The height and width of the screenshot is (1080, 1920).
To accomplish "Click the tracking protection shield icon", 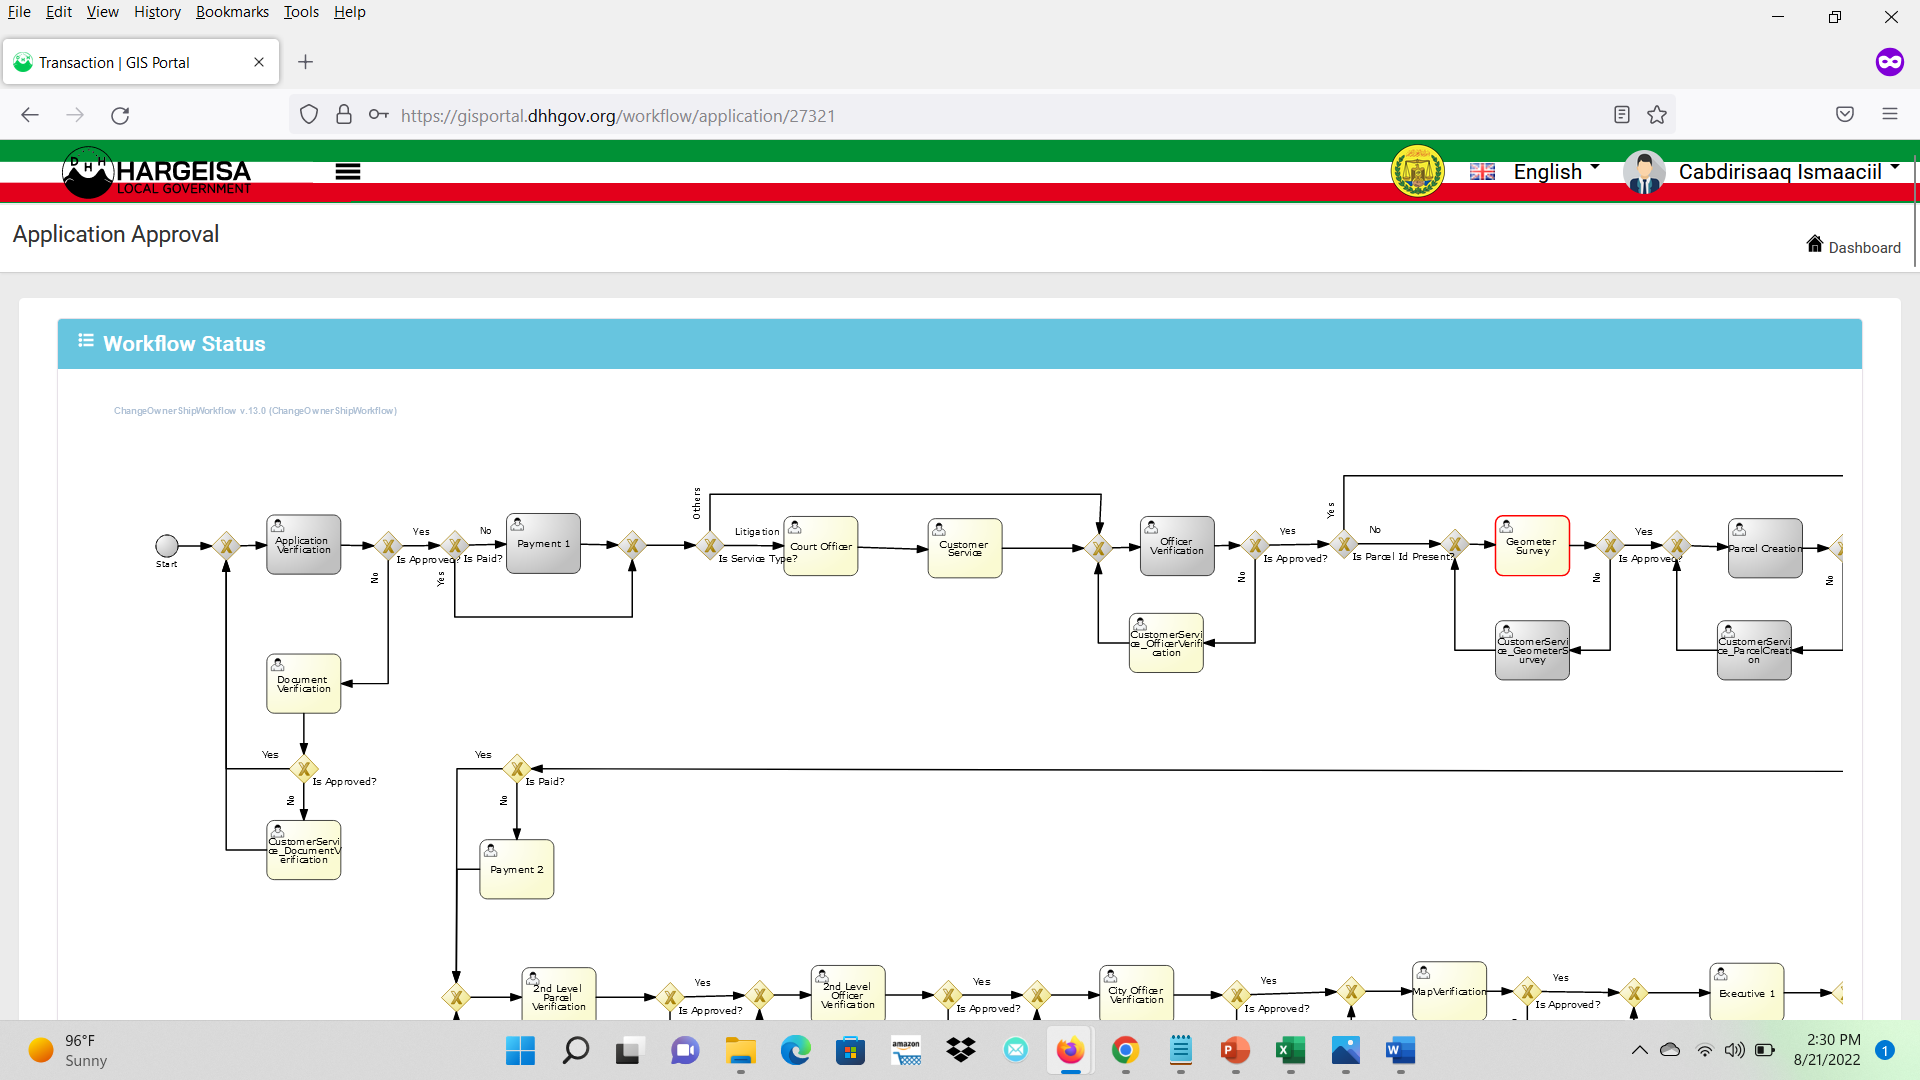I will pos(309,115).
